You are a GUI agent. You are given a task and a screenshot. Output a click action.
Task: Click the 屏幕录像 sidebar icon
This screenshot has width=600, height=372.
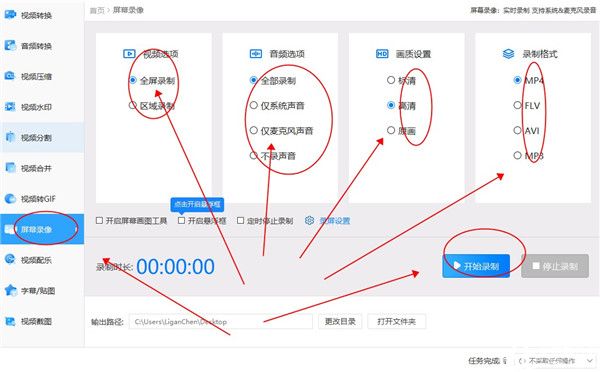coord(10,229)
